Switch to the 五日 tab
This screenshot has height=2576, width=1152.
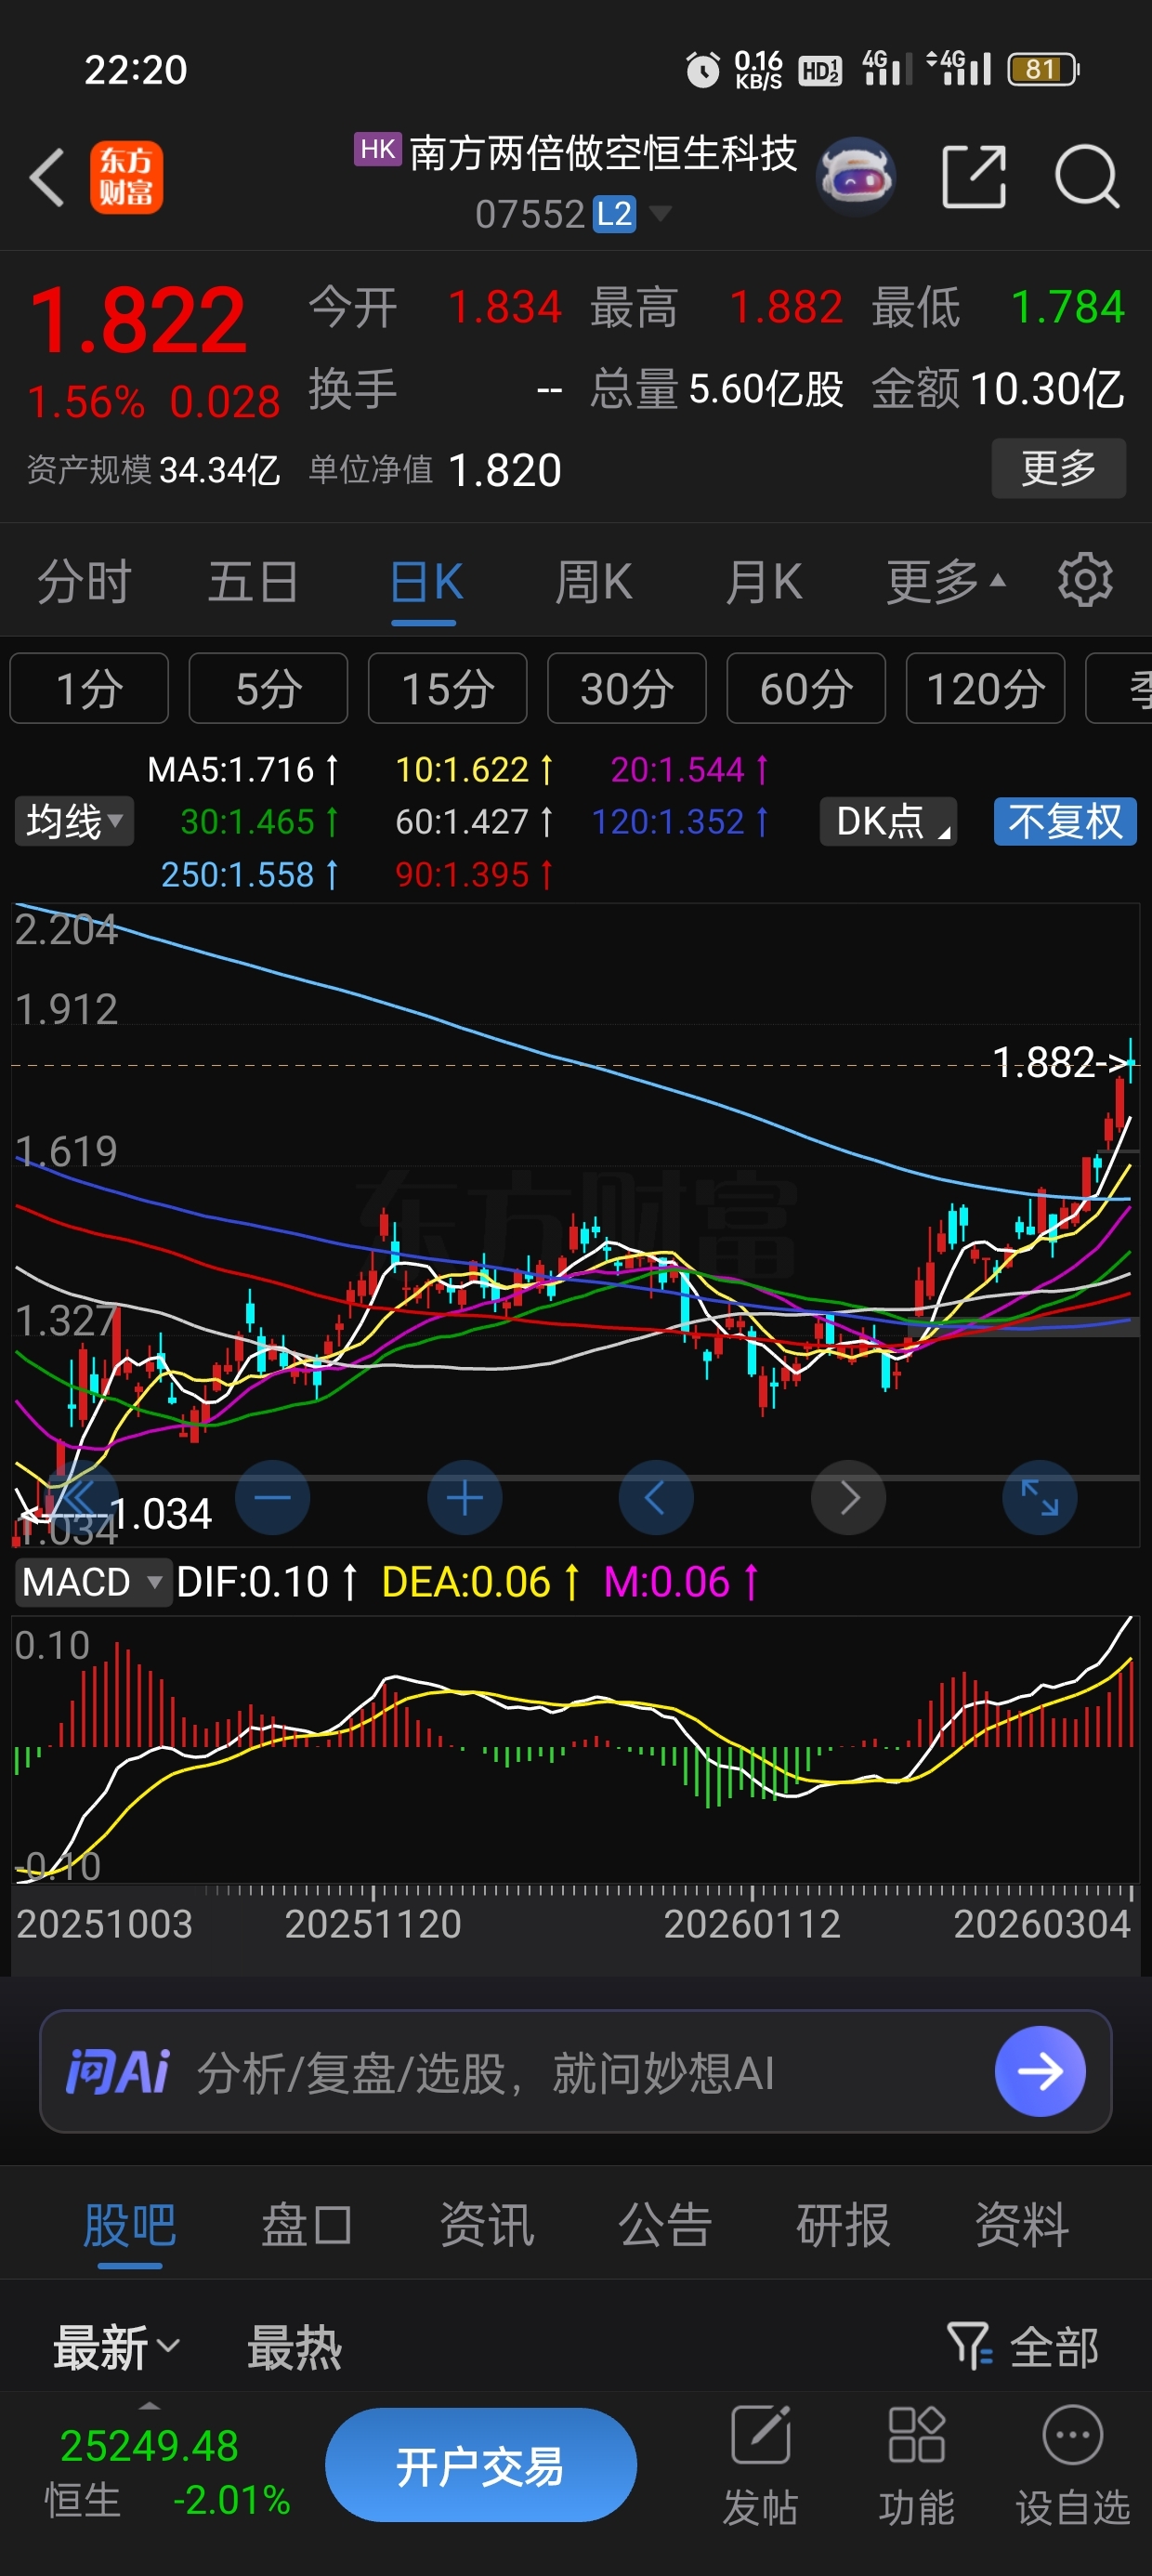253,581
